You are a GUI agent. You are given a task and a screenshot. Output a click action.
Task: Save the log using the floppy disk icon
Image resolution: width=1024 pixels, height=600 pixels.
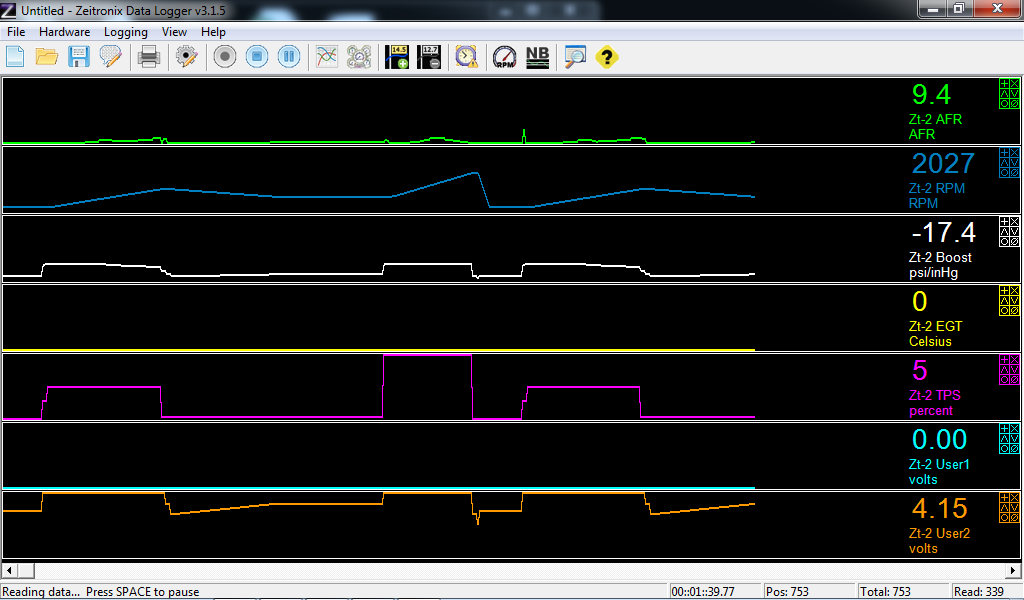coord(79,57)
